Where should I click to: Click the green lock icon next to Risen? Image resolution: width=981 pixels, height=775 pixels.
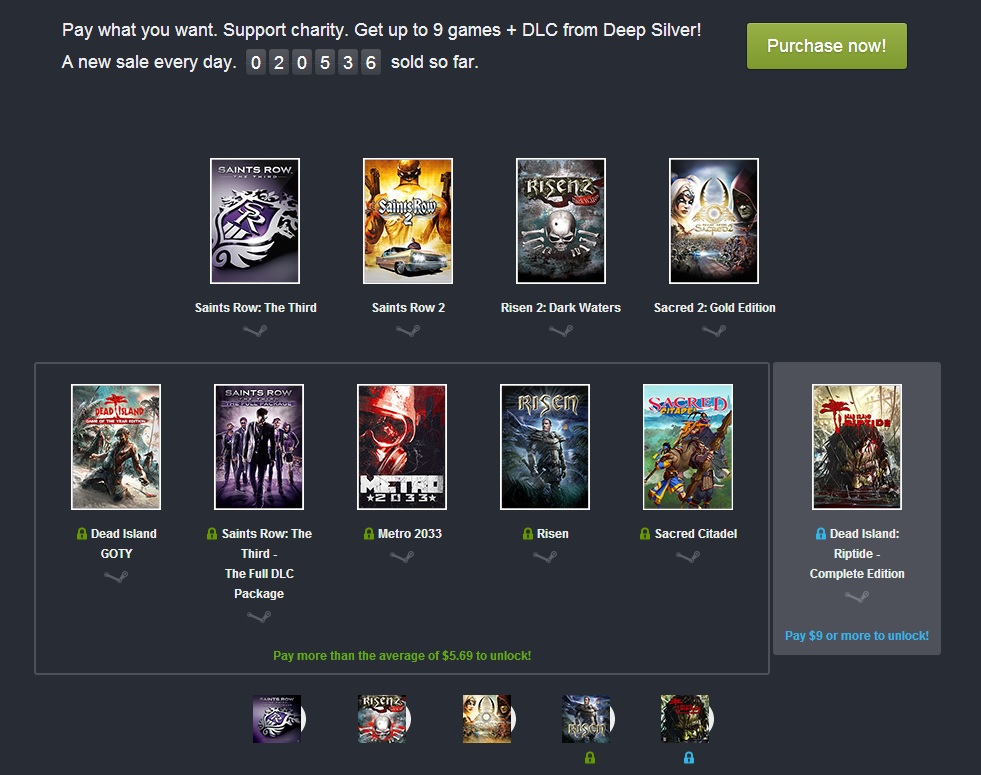coord(528,534)
